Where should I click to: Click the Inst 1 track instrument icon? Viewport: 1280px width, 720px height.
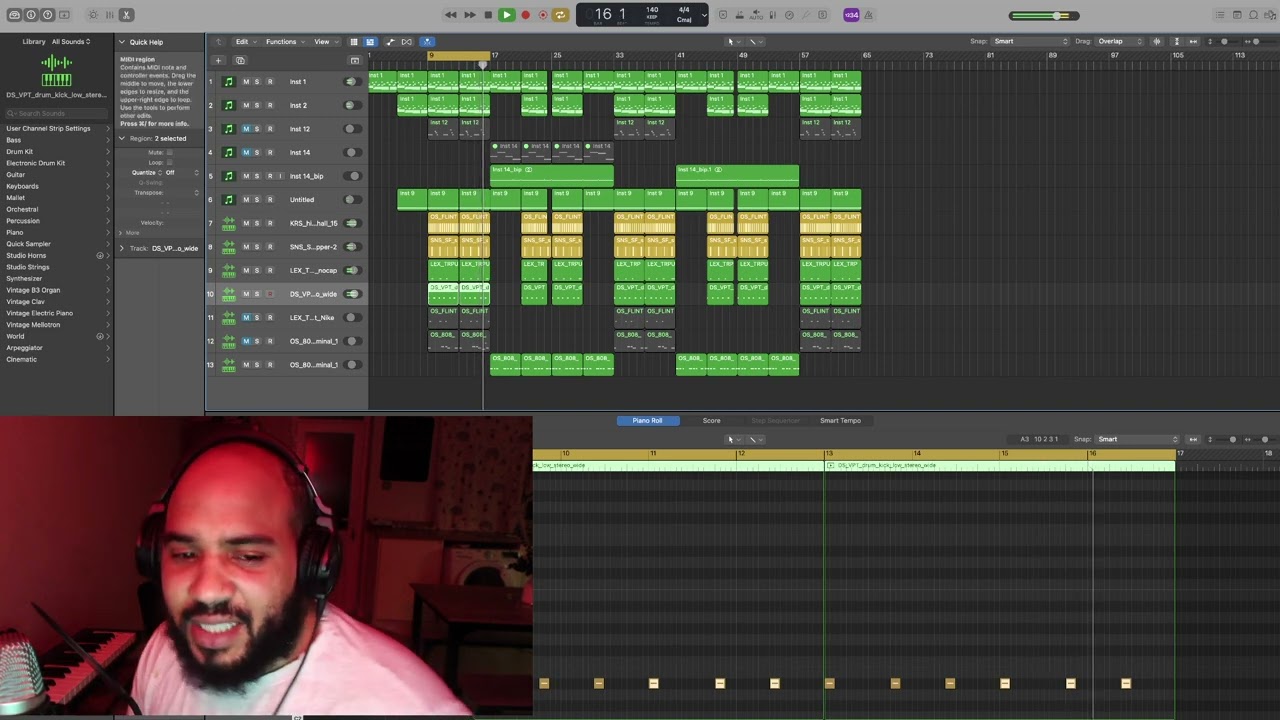coord(229,82)
